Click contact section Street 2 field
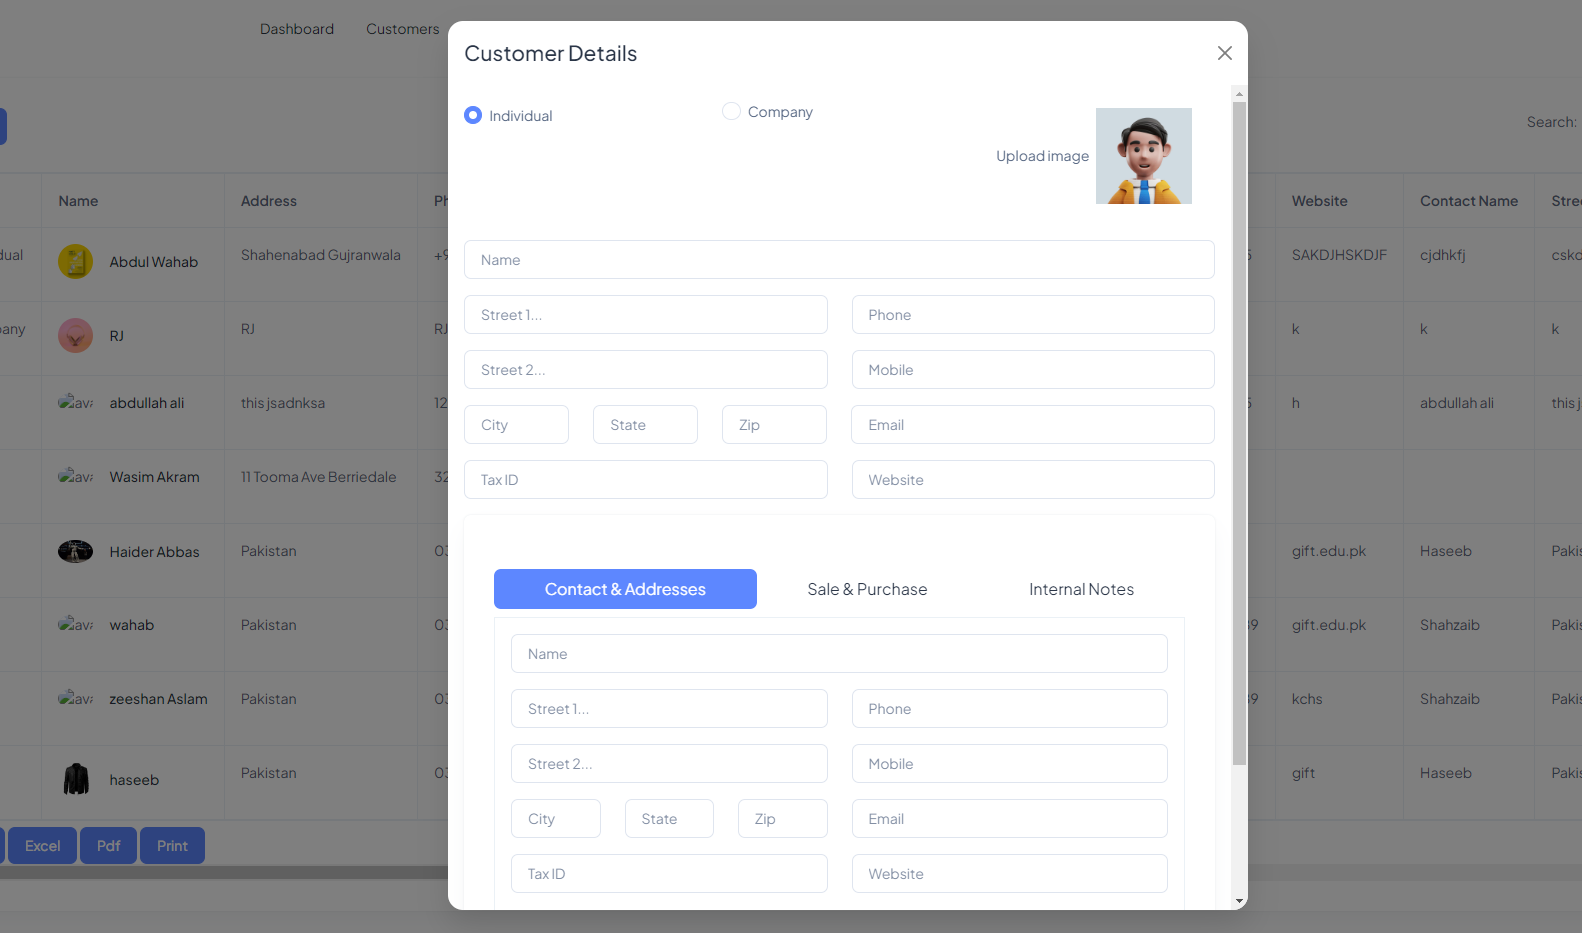This screenshot has width=1582, height=933. pyautogui.click(x=669, y=764)
